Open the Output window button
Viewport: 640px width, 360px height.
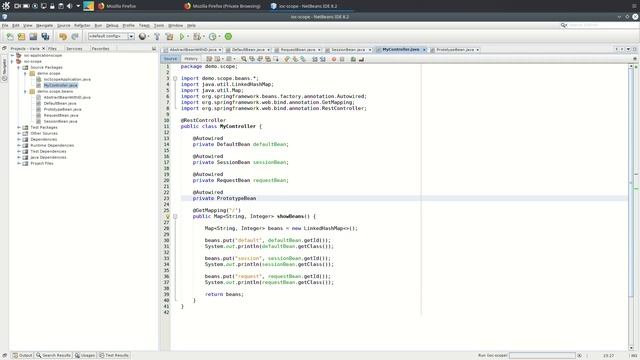click(22, 356)
